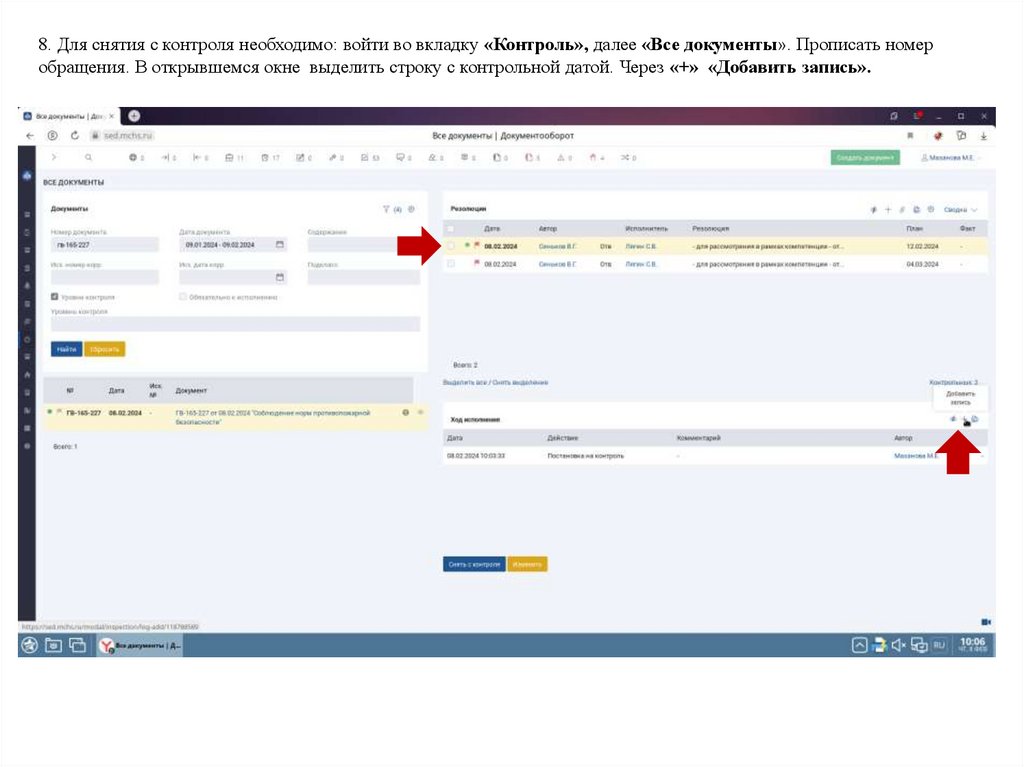Image resolution: width=1024 pixels, height=767 pixels.
Task: Uncheck the Уровни контроля checkbox
Action: [54, 296]
